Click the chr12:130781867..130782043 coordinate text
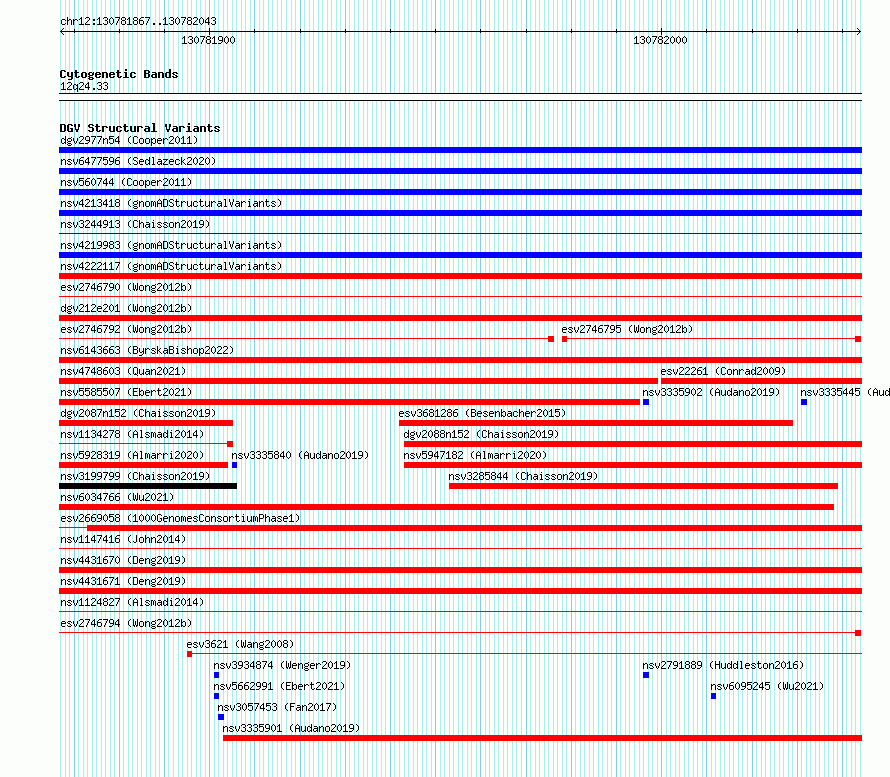 click(138, 22)
